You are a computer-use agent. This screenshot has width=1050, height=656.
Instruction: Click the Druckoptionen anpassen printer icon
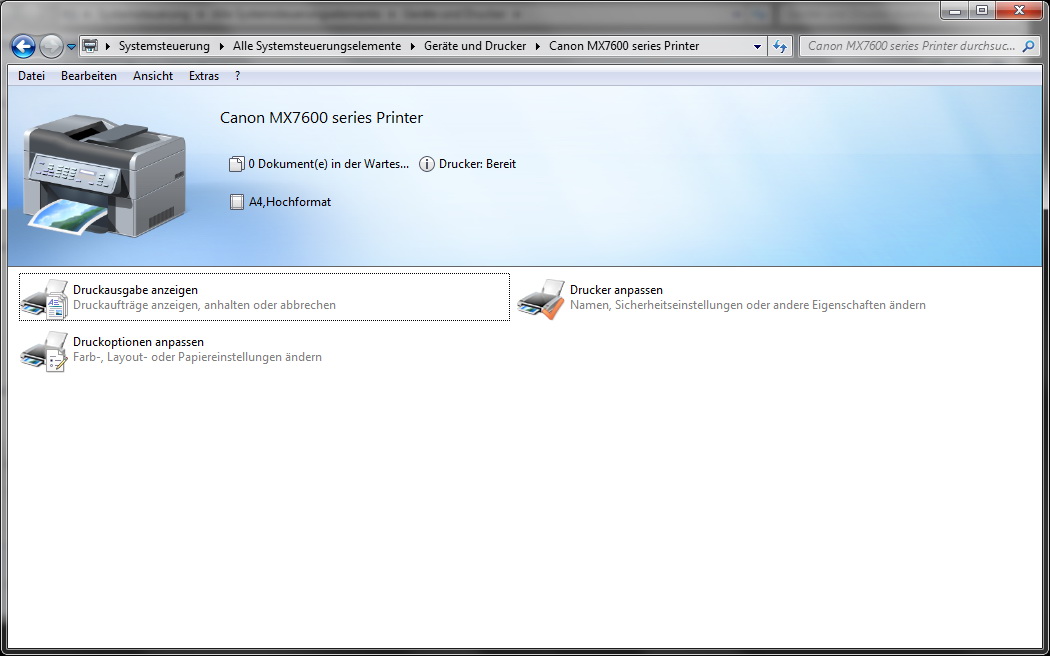point(45,351)
